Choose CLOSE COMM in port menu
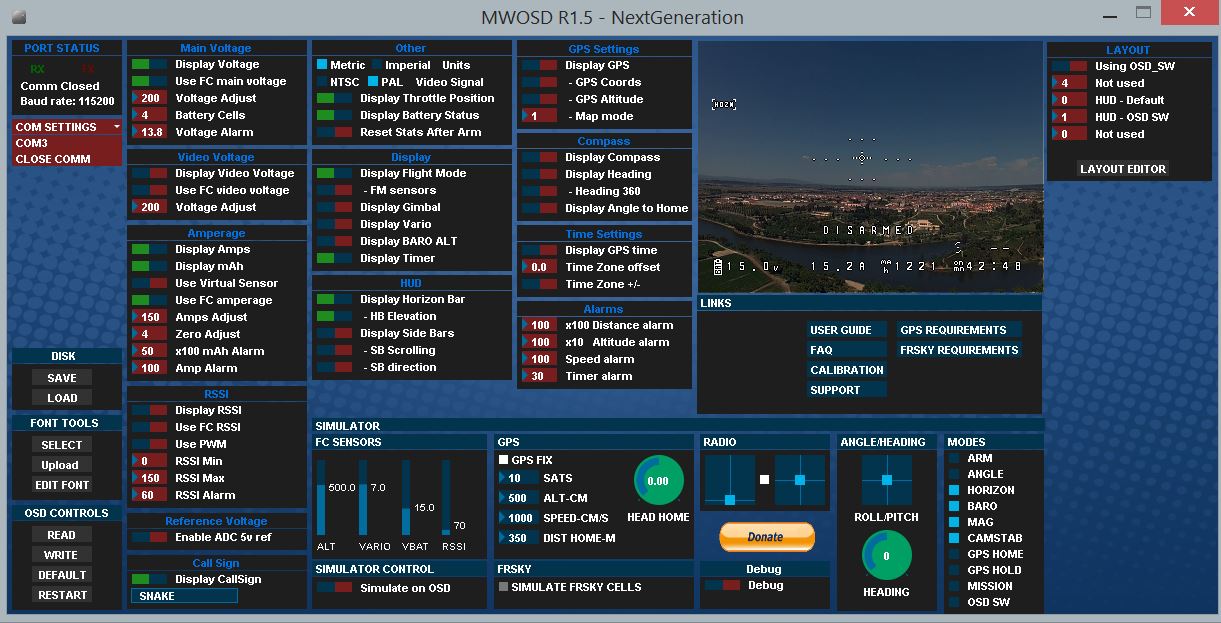The width and height of the screenshot is (1221, 623). click(67, 159)
